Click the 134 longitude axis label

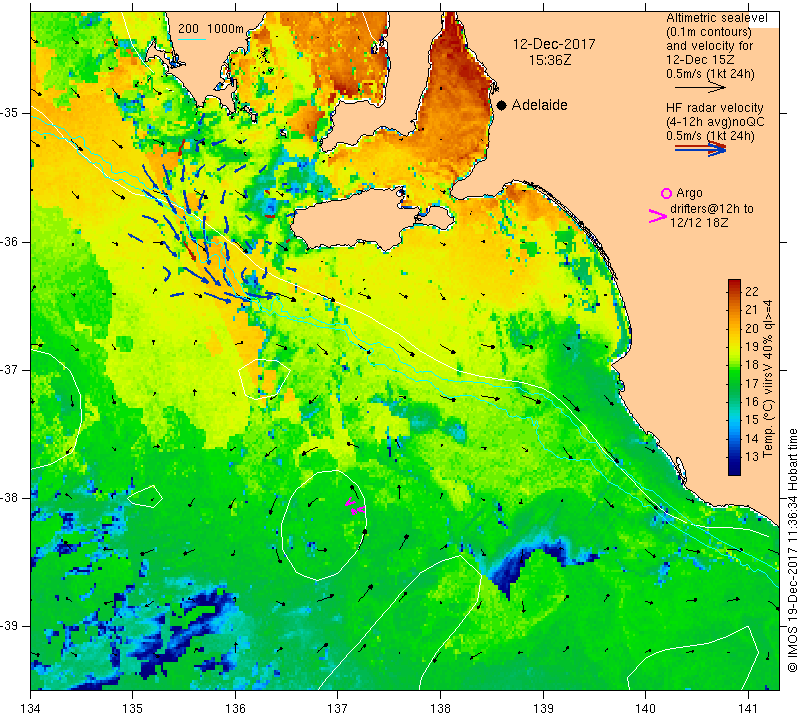tap(31, 709)
